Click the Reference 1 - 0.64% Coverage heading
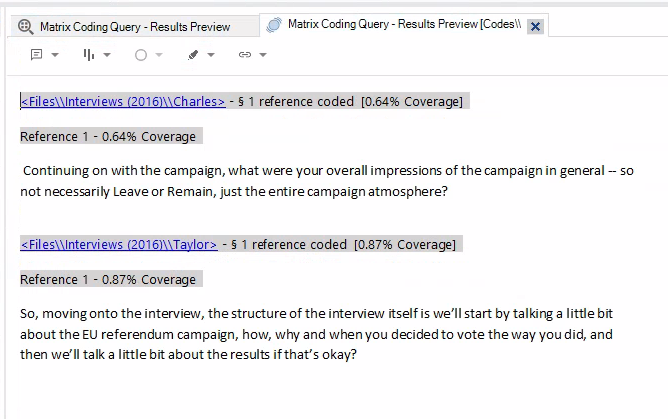 107,136
